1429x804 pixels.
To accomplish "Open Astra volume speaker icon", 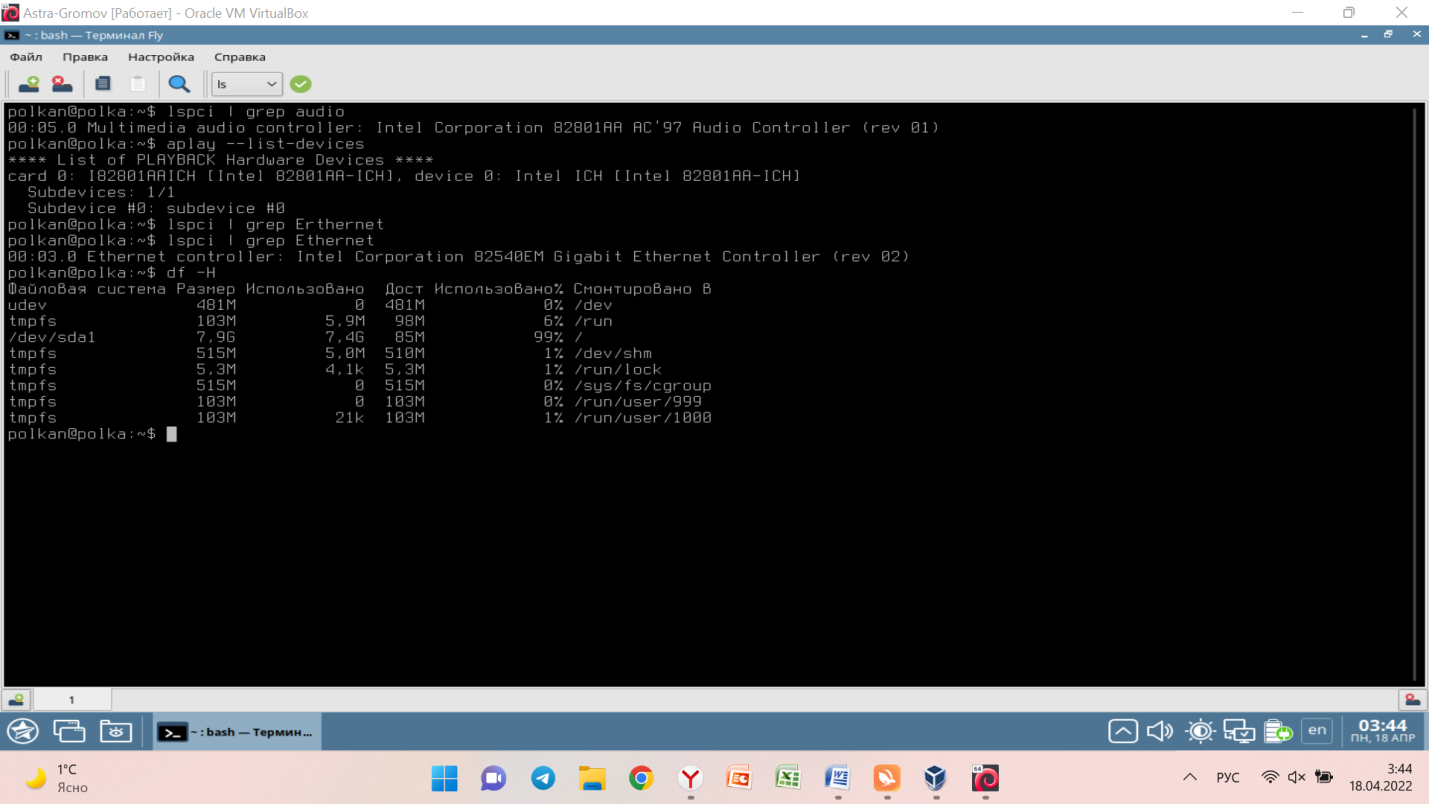I will (x=1160, y=732).
